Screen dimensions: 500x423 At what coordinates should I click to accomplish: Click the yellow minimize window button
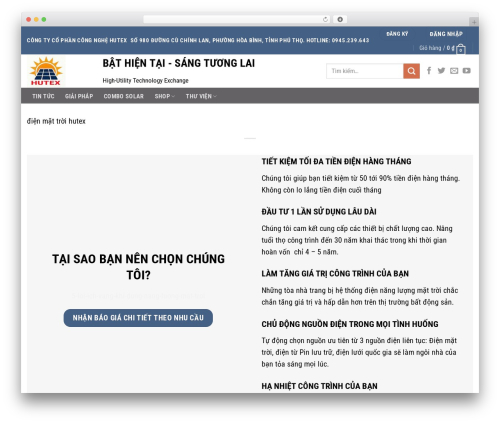pos(36,19)
